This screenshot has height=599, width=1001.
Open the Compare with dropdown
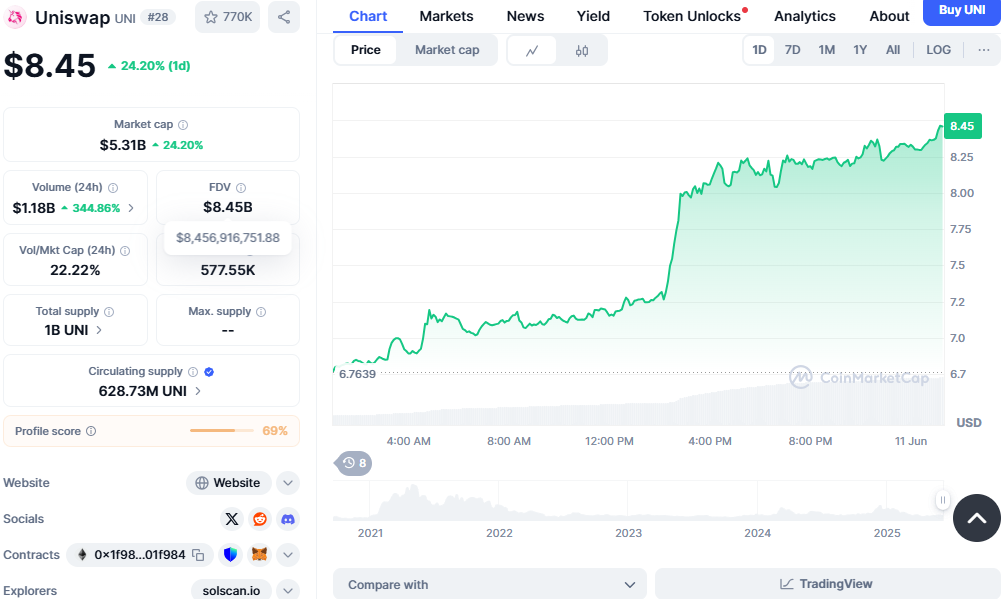(490, 584)
